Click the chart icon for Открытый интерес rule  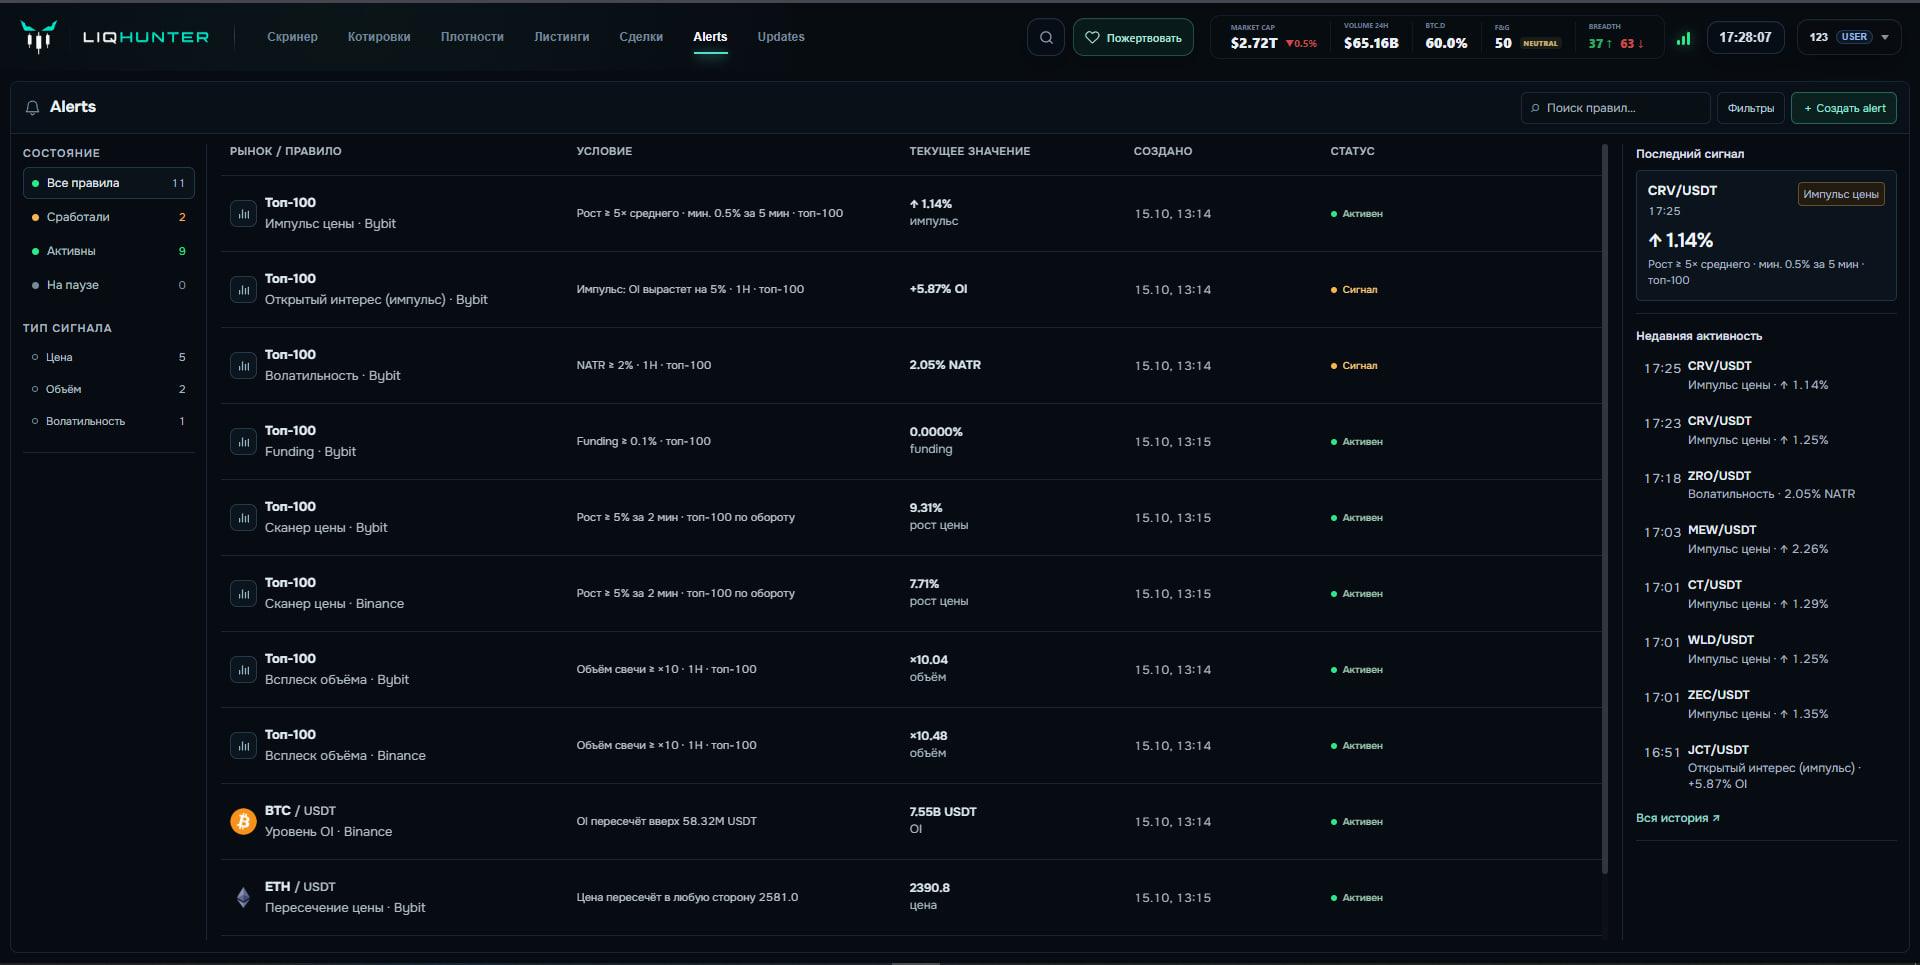pyautogui.click(x=243, y=289)
